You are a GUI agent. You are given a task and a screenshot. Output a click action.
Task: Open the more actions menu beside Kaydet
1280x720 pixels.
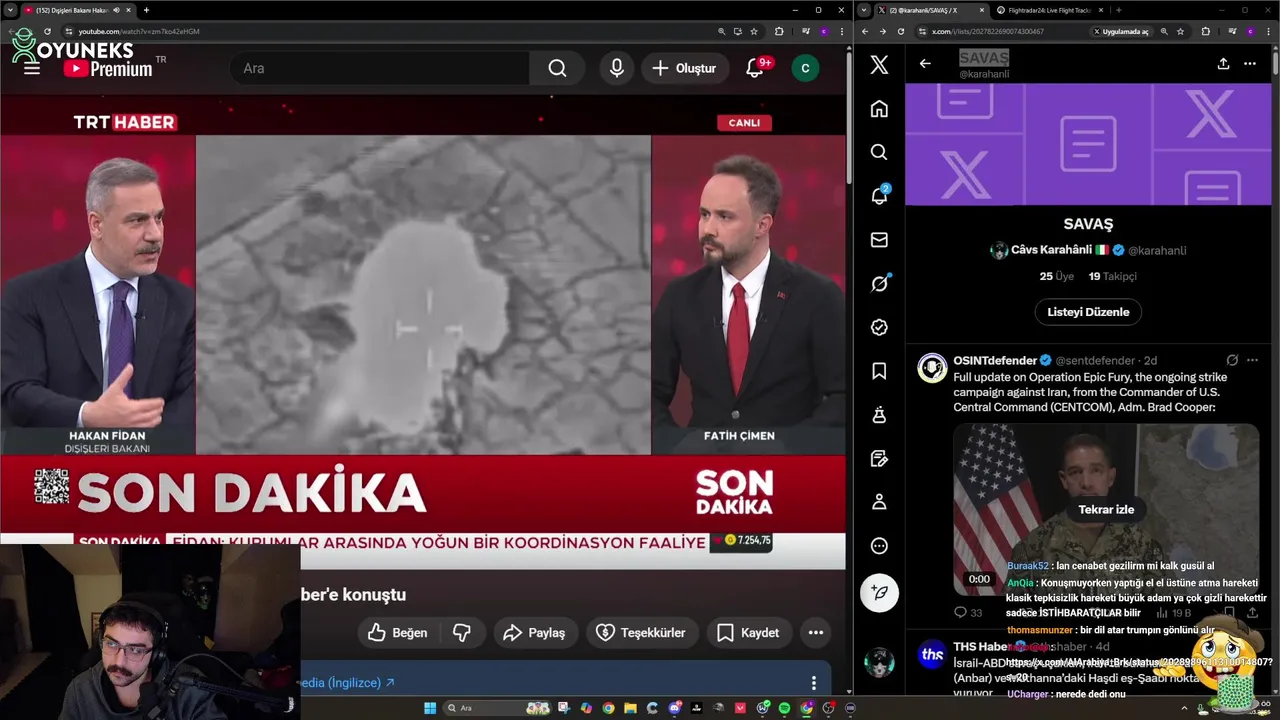pos(816,632)
